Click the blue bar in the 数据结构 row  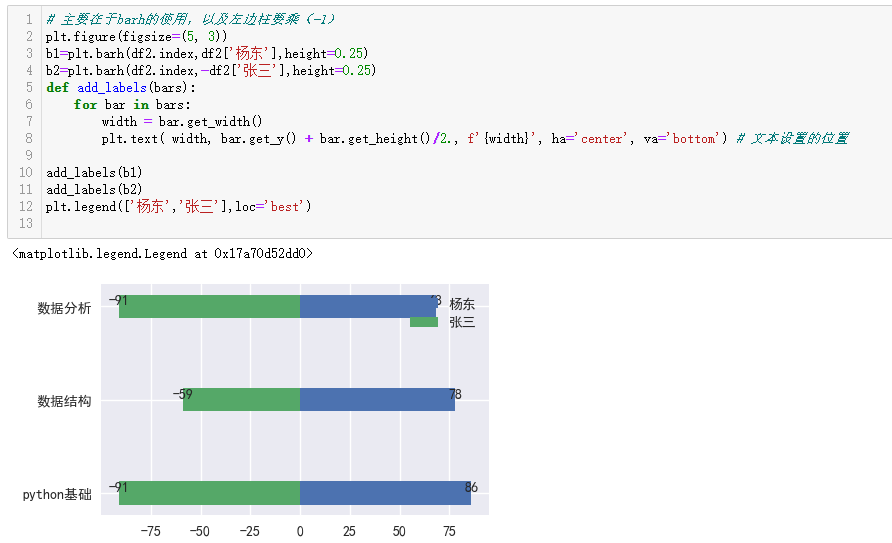pyautogui.click(x=378, y=399)
